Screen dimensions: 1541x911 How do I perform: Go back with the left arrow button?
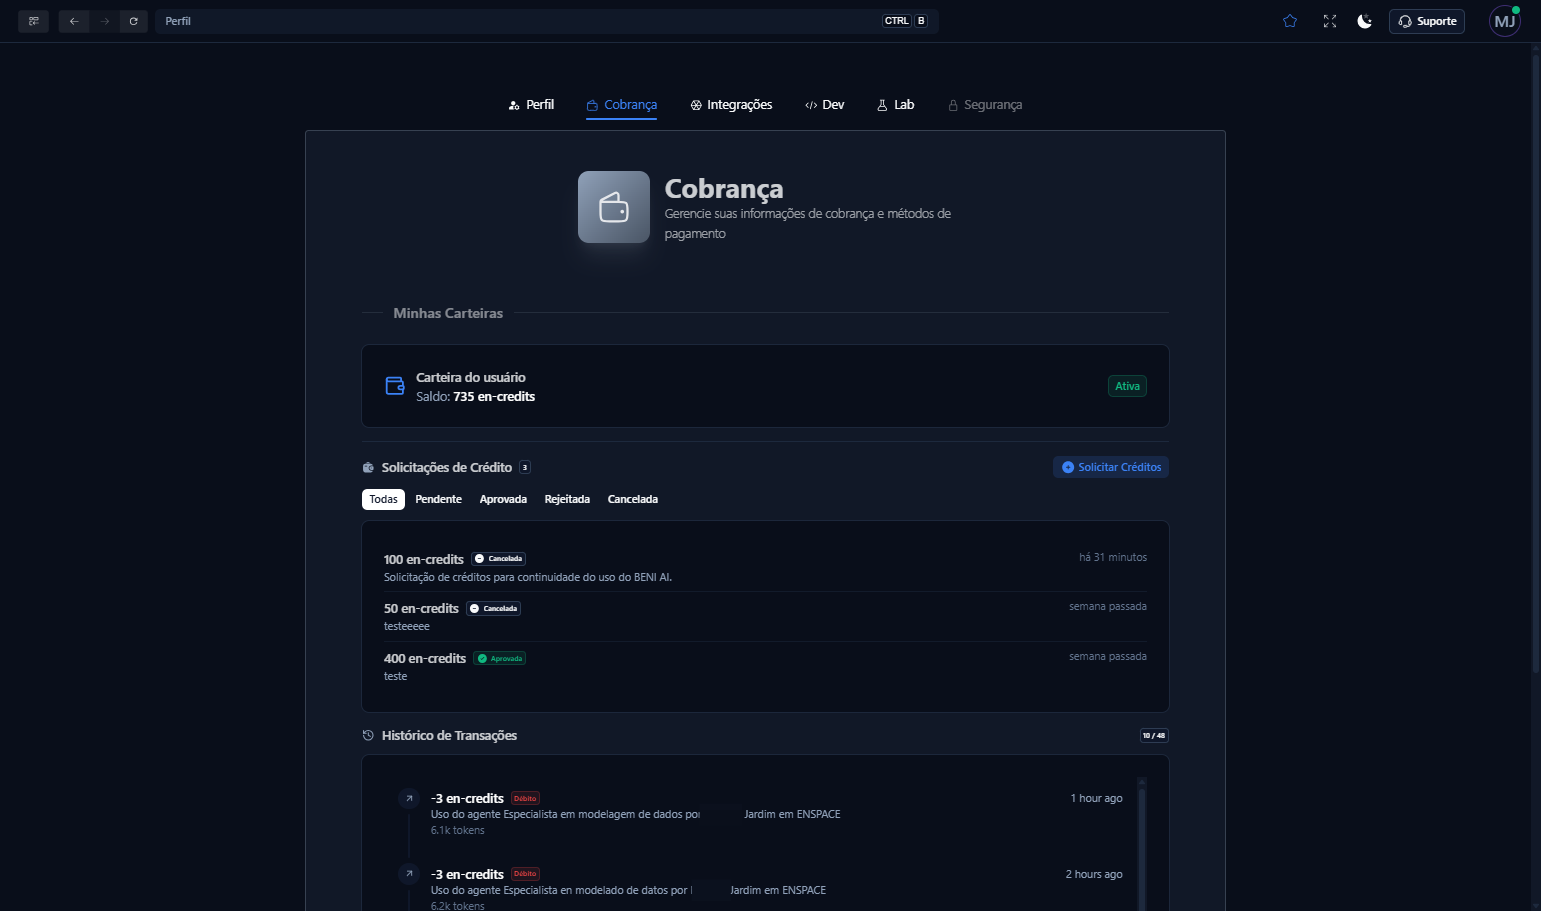pyautogui.click(x=74, y=21)
